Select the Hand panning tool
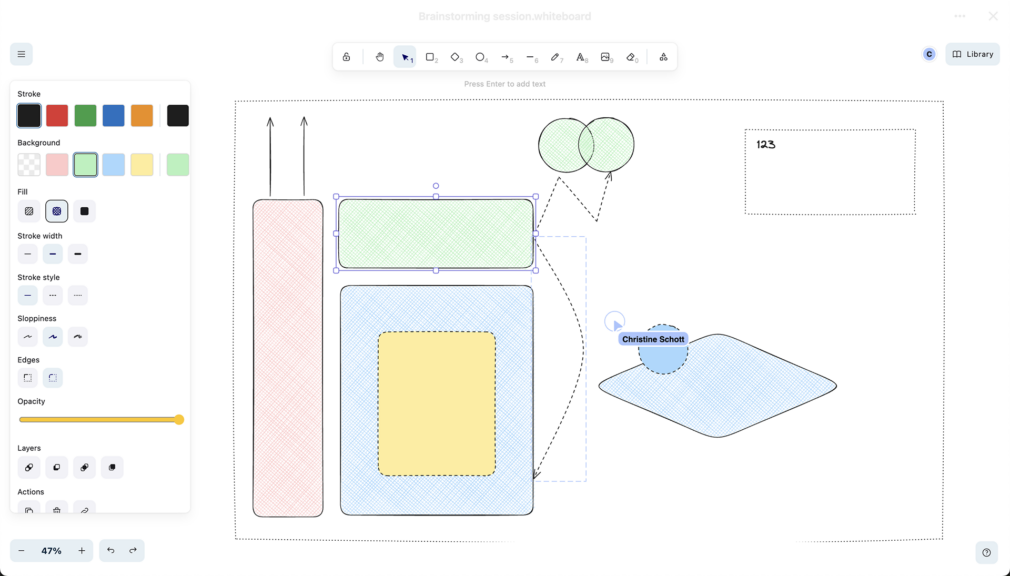This screenshot has height=576, width=1010. click(x=380, y=57)
